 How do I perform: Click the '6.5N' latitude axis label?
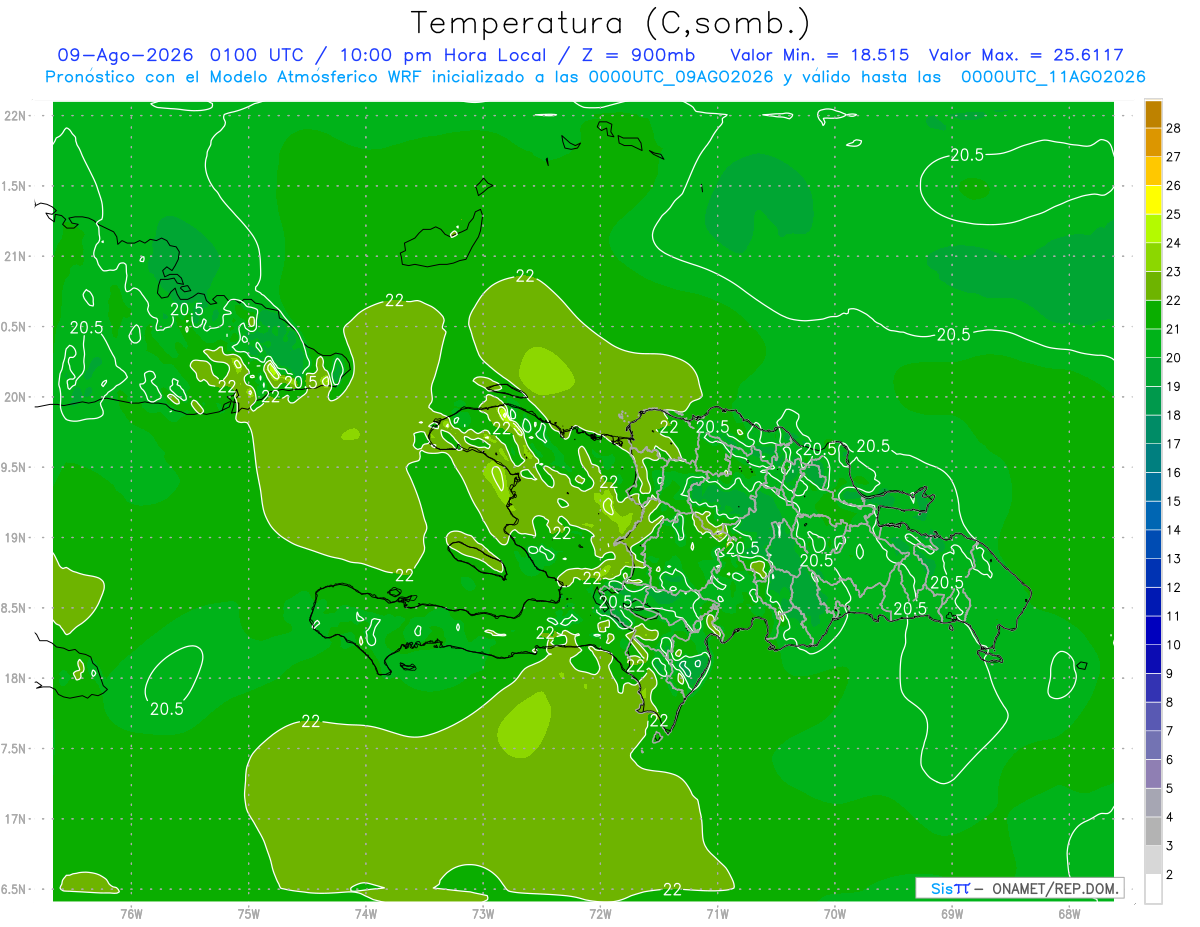[x=14, y=890]
